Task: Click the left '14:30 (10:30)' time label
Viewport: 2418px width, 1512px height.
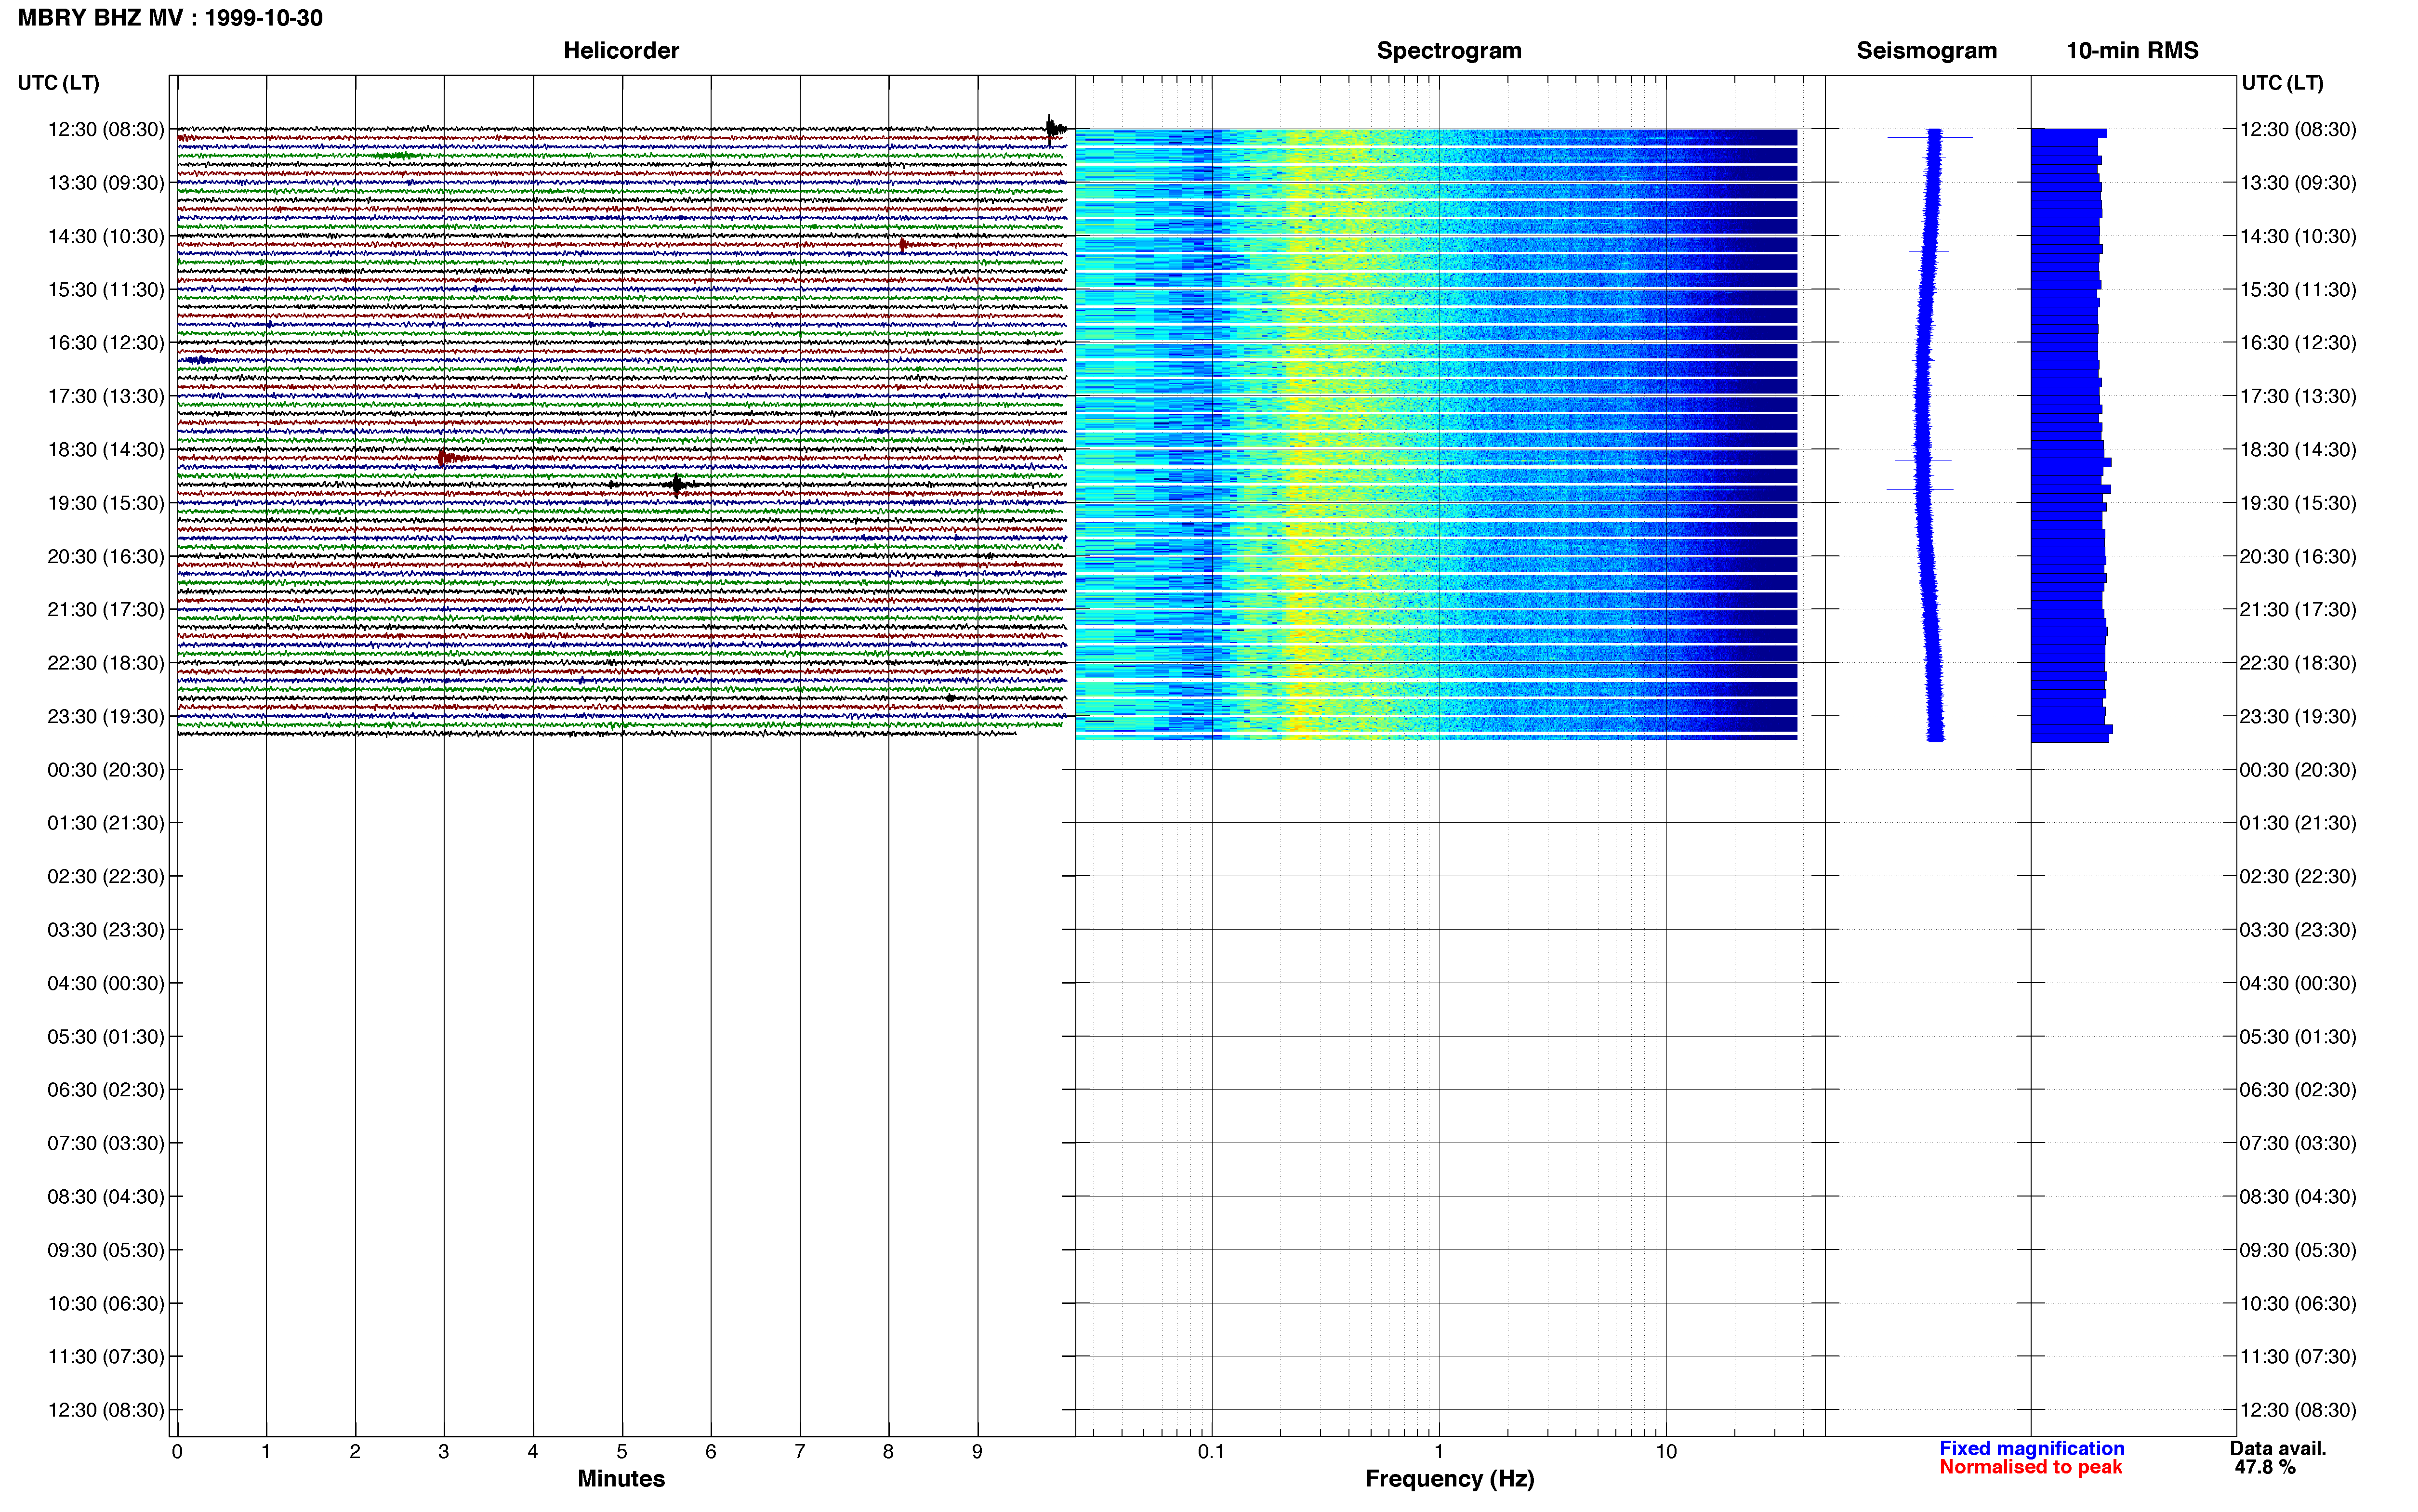Action: coord(106,236)
